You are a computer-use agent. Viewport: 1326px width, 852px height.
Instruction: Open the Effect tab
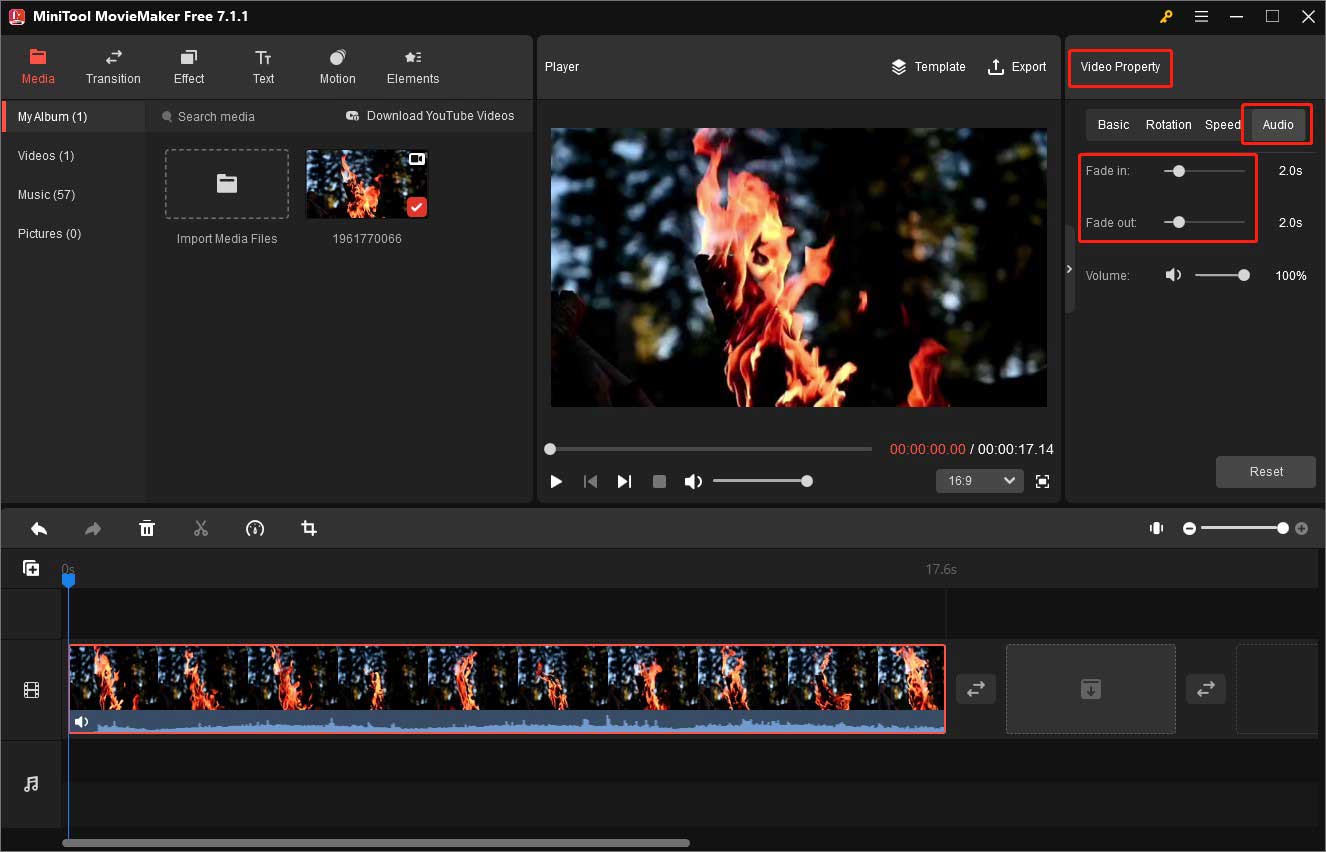189,67
